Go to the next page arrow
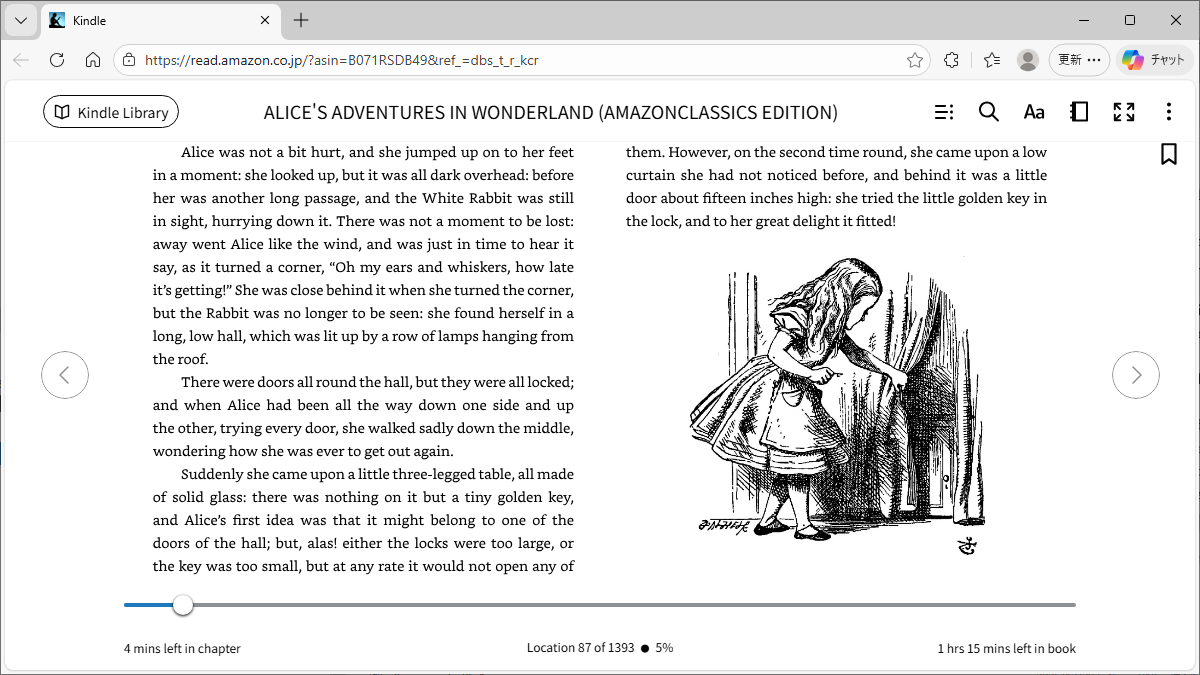Screen dimensions: 1200x675 coord(1136,375)
